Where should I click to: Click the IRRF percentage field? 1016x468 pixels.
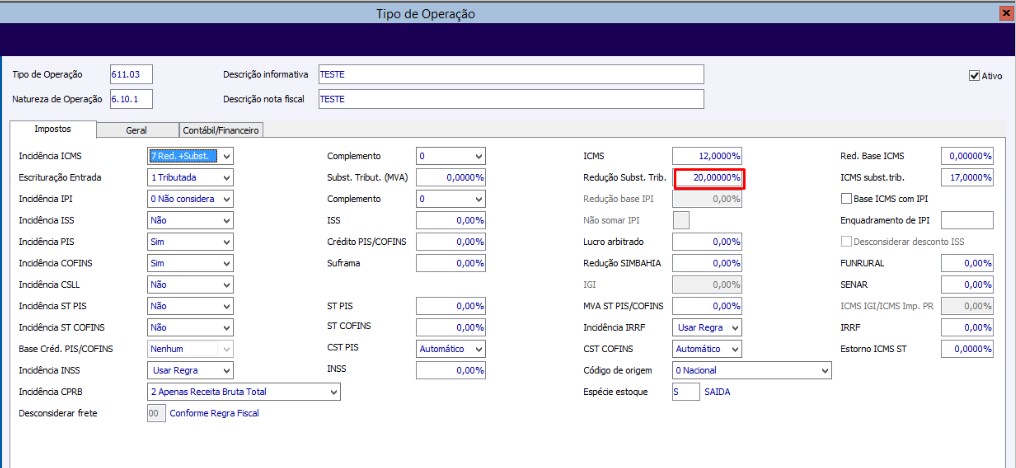tap(967, 327)
